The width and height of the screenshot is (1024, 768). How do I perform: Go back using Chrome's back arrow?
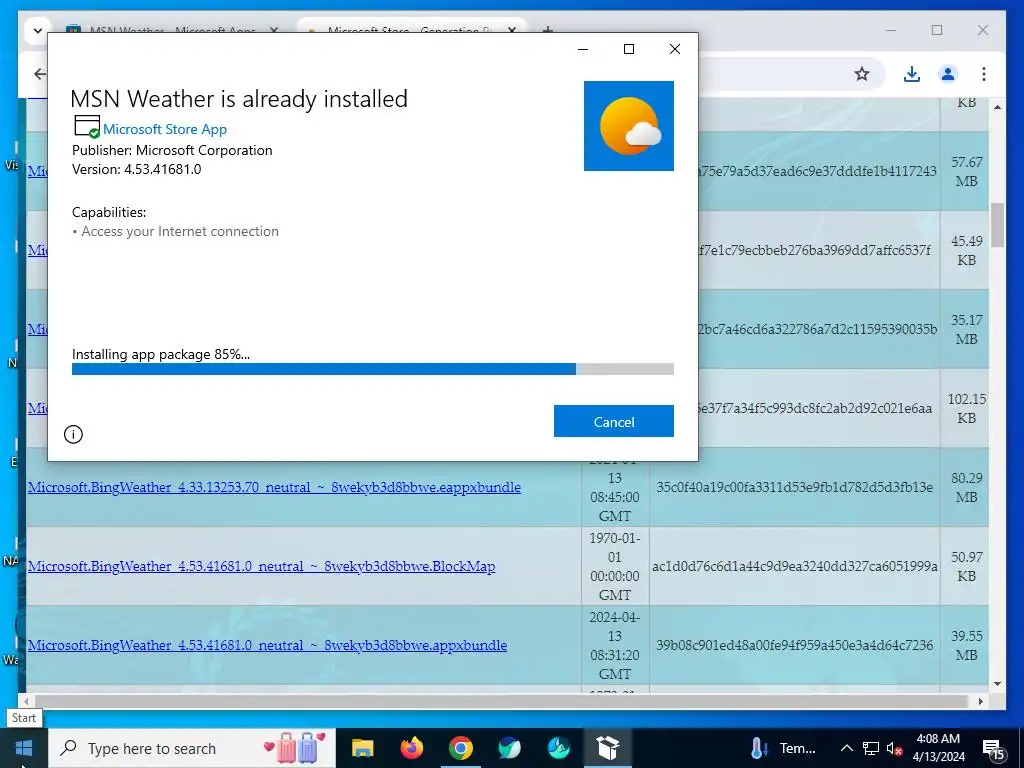click(x=40, y=74)
